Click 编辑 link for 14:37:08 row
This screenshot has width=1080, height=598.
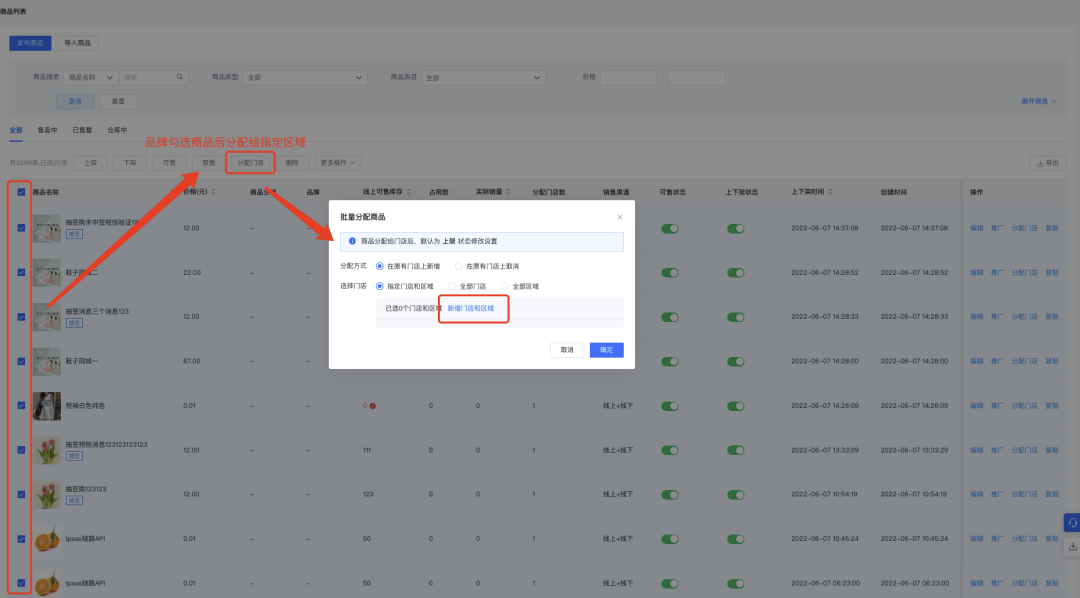(977, 228)
